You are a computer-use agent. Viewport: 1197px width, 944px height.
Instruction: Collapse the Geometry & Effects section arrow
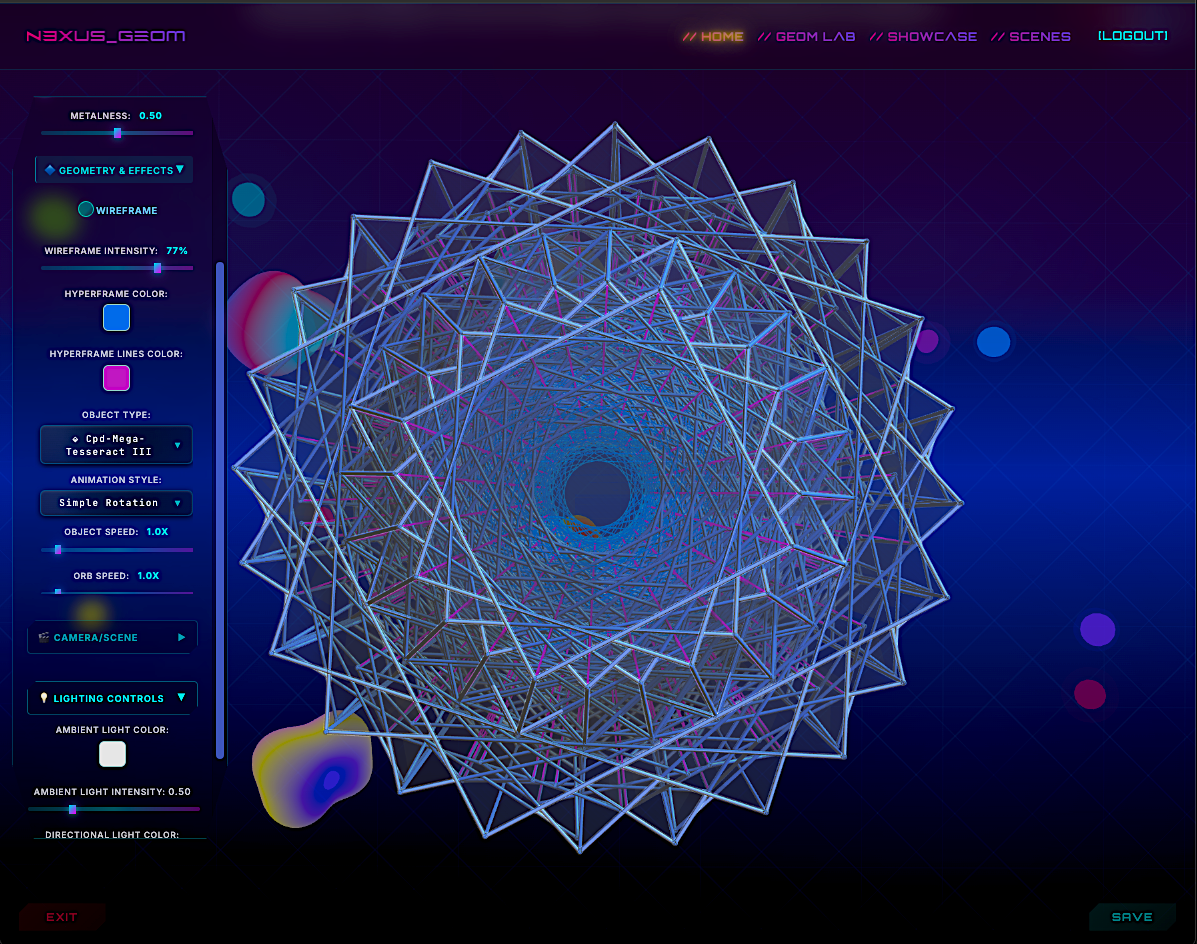(x=180, y=170)
